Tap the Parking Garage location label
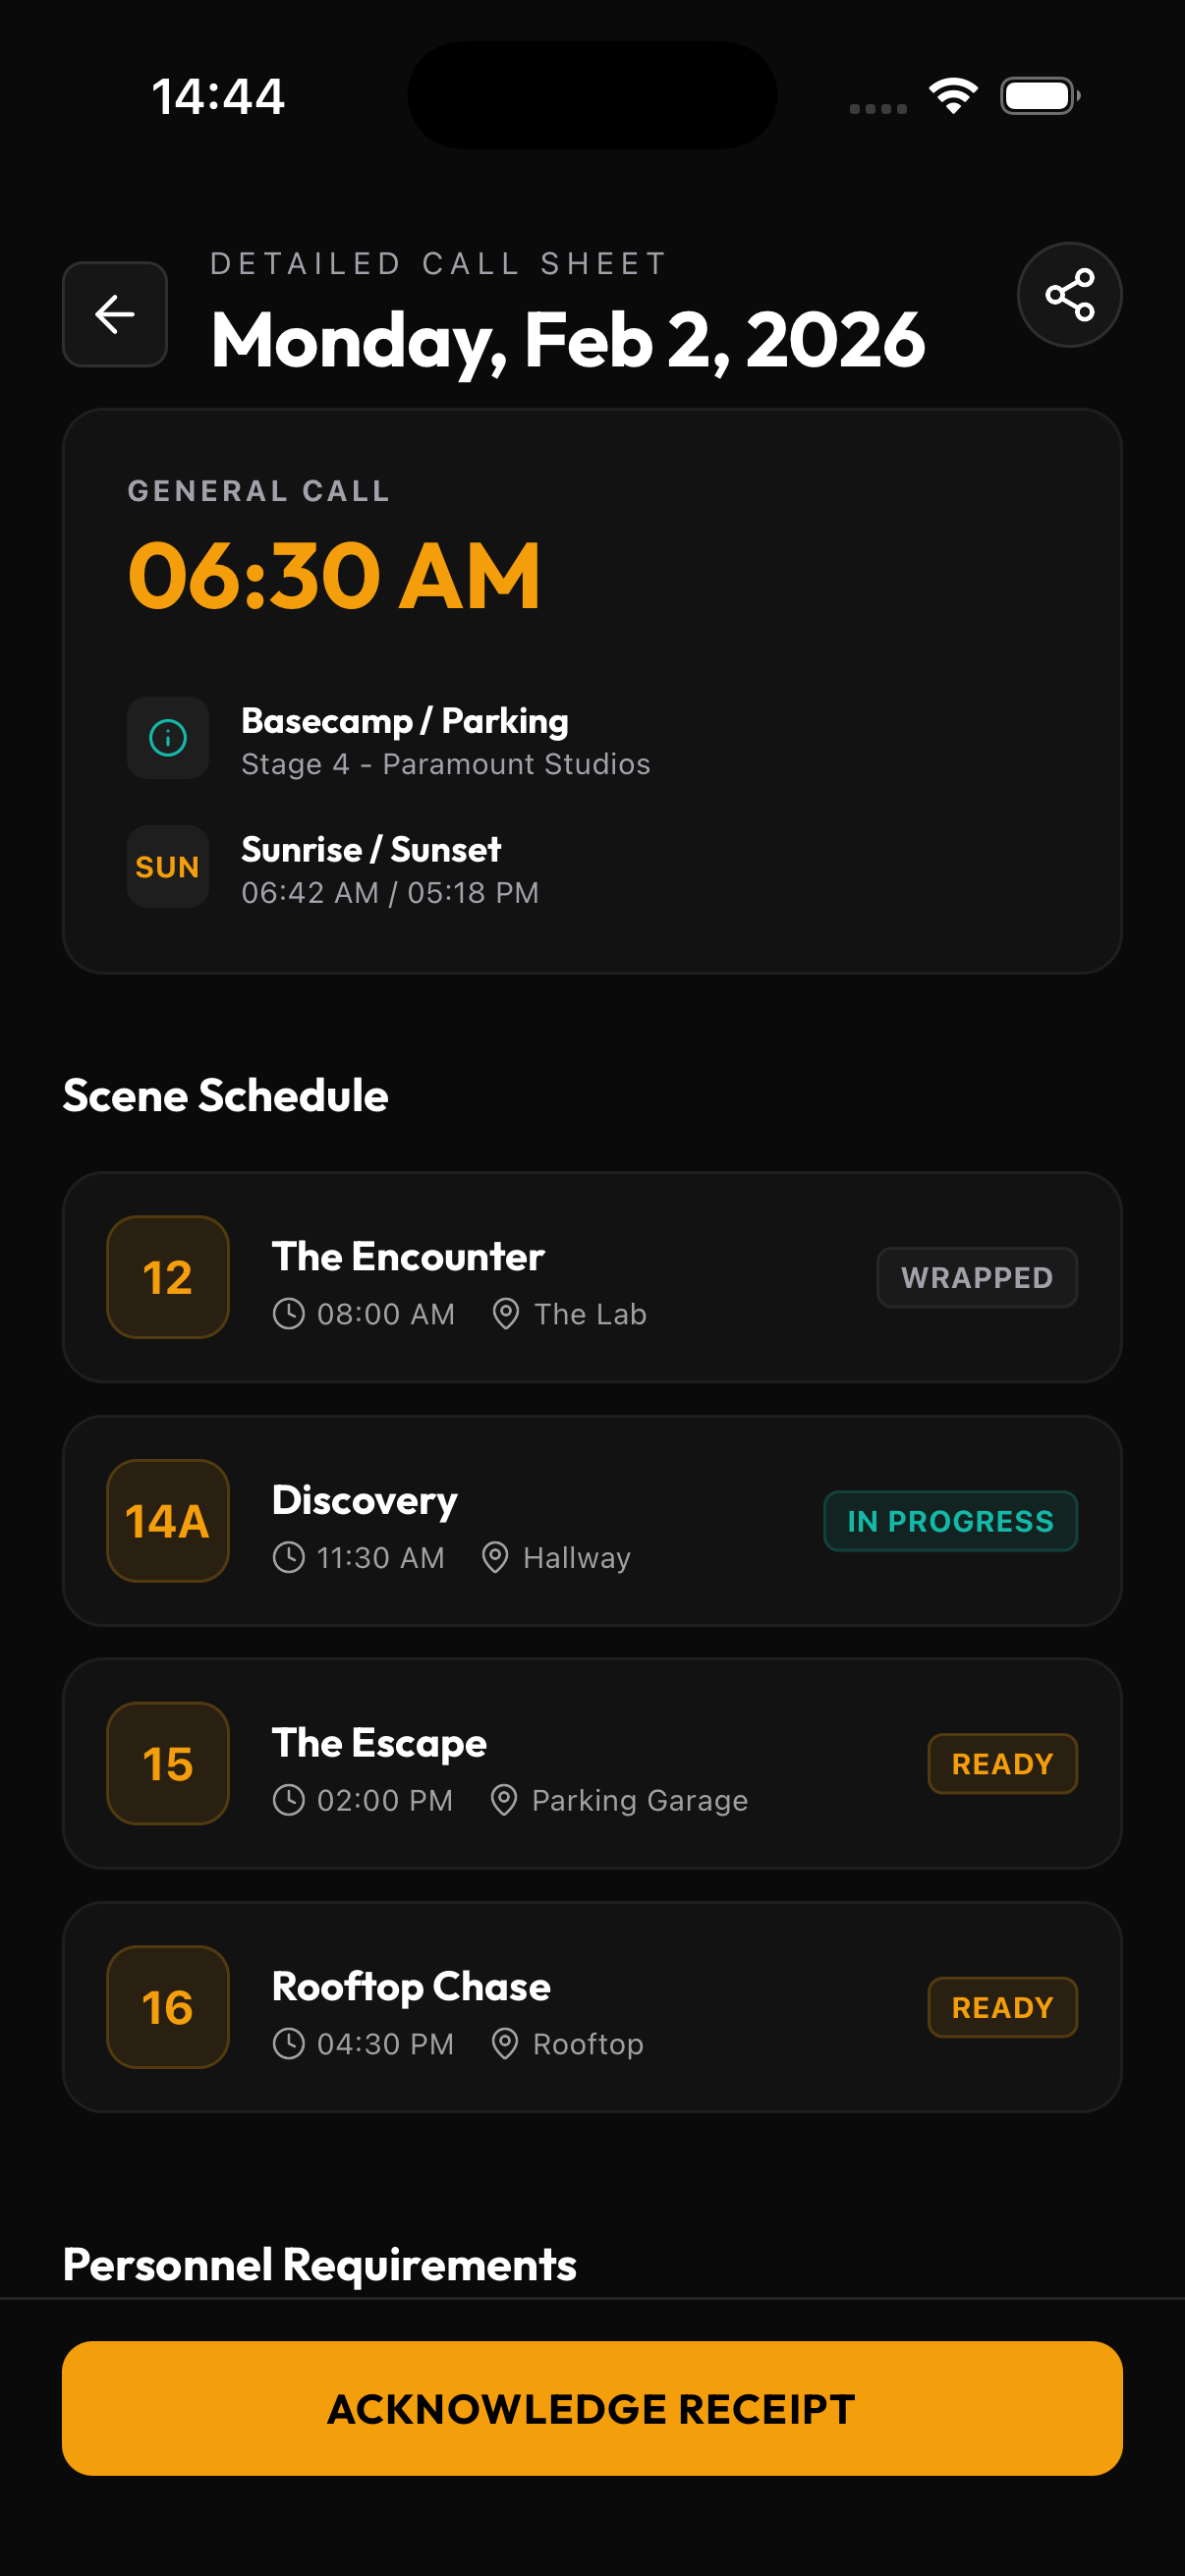 tap(639, 1800)
